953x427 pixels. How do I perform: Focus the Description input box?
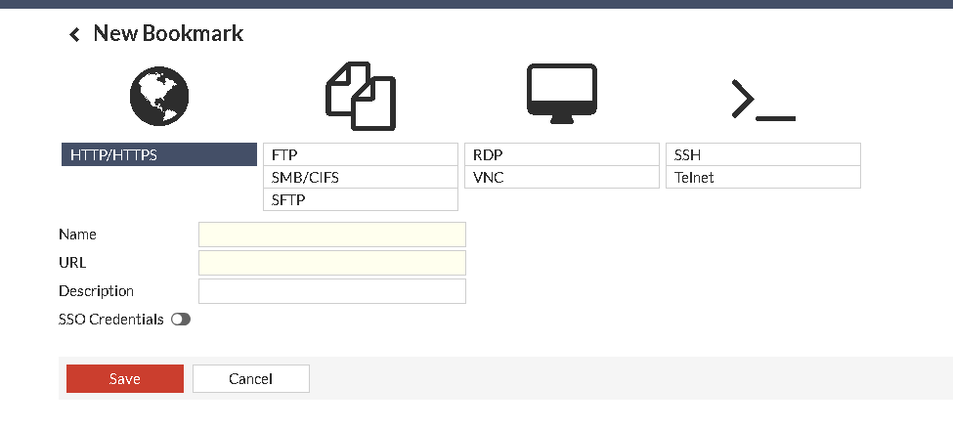(332, 291)
